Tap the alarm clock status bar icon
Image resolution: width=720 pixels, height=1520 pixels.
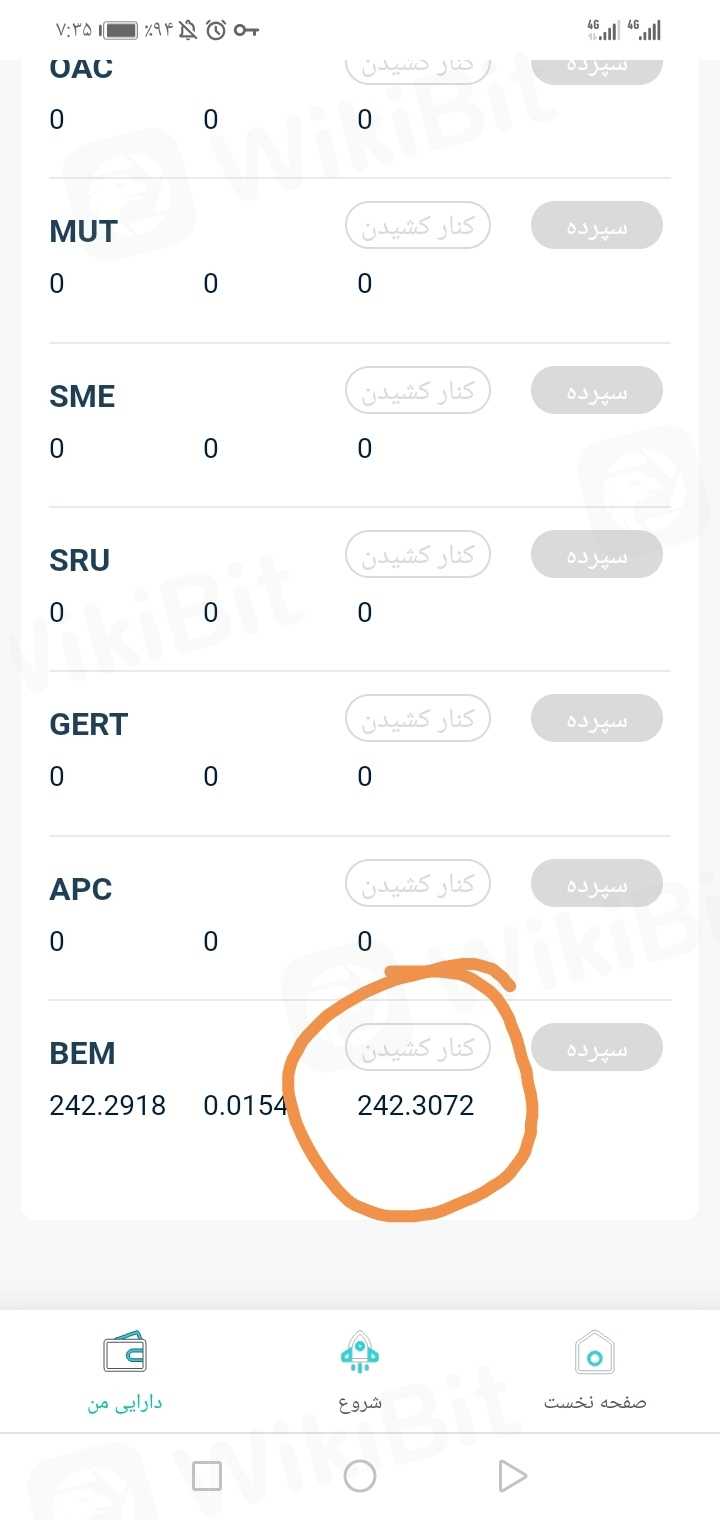pyautogui.click(x=216, y=30)
